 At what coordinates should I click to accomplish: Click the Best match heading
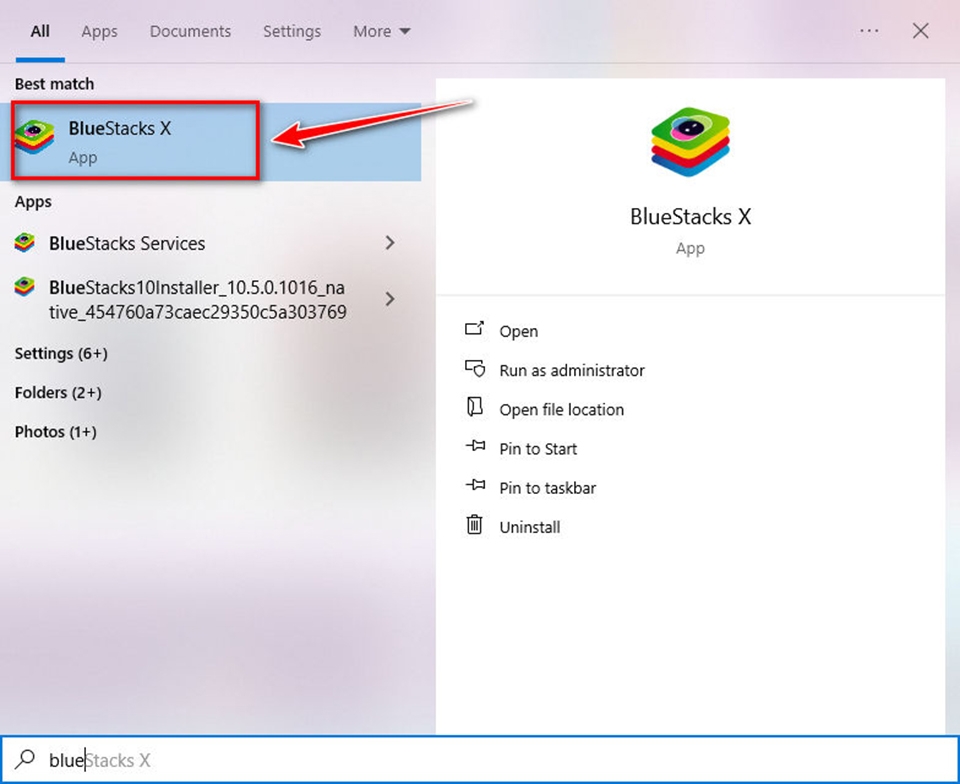point(54,83)
